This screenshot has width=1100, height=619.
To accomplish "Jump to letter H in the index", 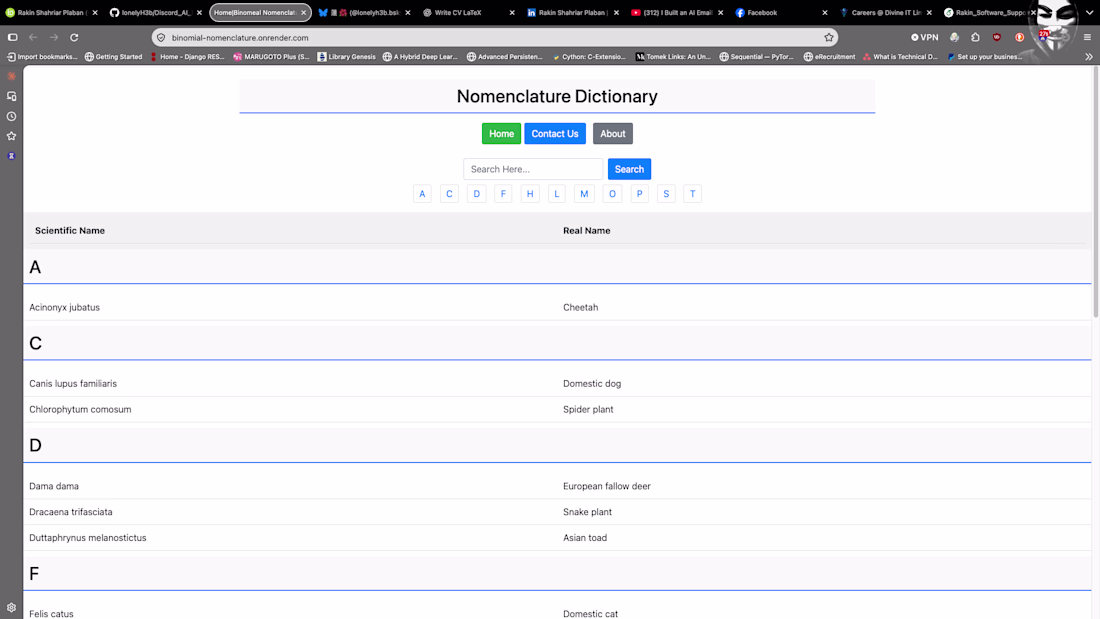I will (x=530, y=194).
